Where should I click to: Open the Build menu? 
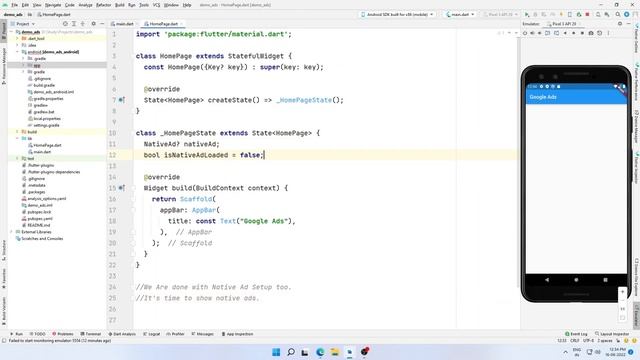(120, 5)
